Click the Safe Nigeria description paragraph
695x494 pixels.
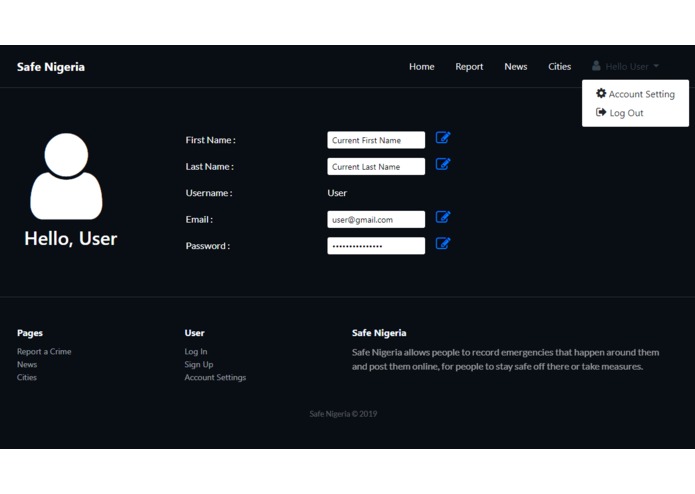[x=505, y=359]
